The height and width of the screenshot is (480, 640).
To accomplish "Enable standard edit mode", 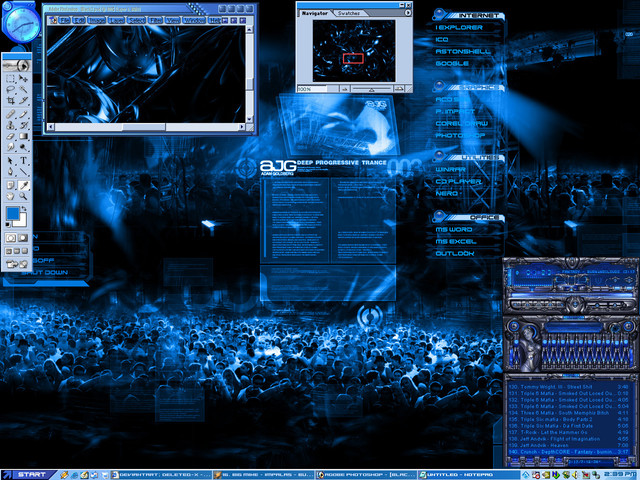I will [x=11, y=238].
